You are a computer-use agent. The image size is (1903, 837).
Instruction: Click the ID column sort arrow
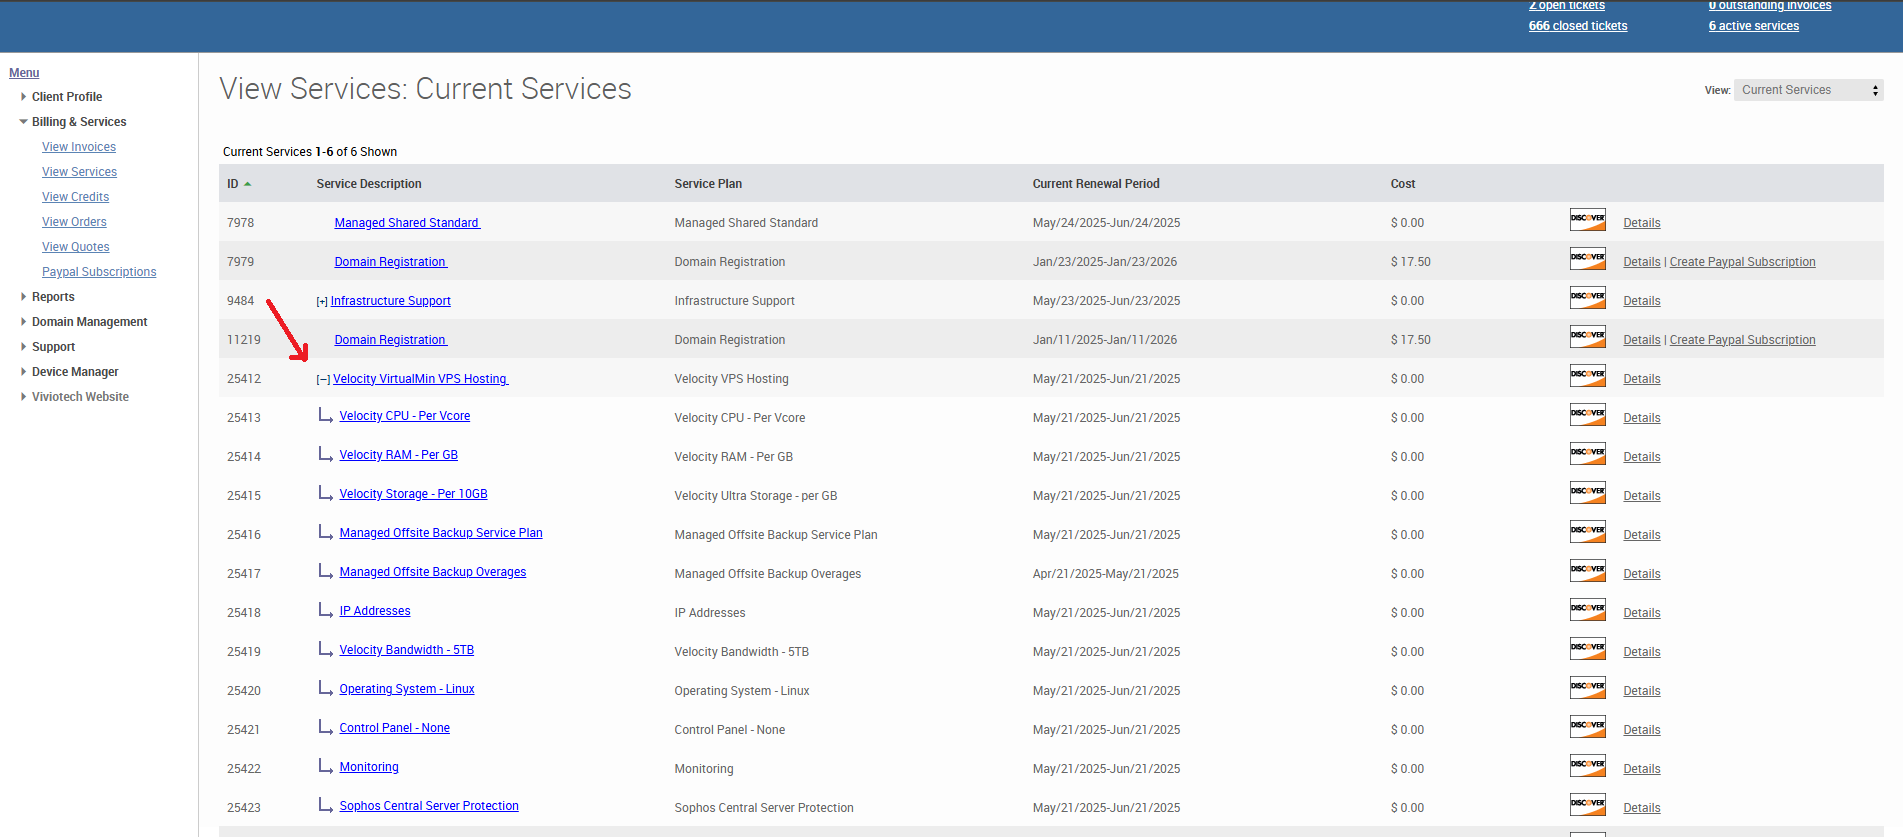(x=247, y=184)
